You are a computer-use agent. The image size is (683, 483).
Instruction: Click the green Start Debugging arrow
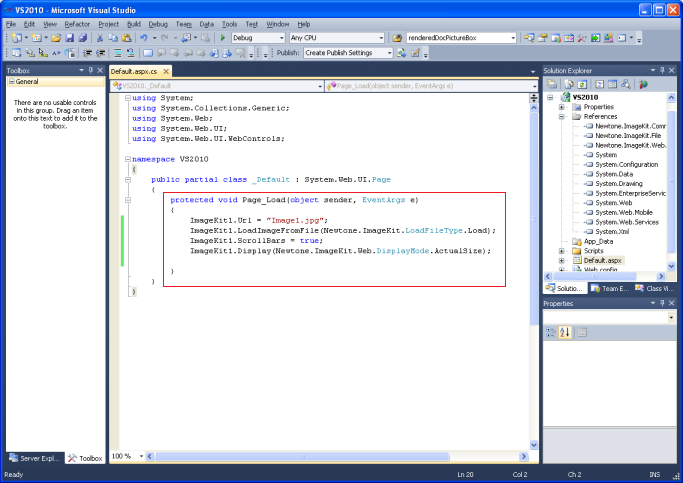click(223, 38)
